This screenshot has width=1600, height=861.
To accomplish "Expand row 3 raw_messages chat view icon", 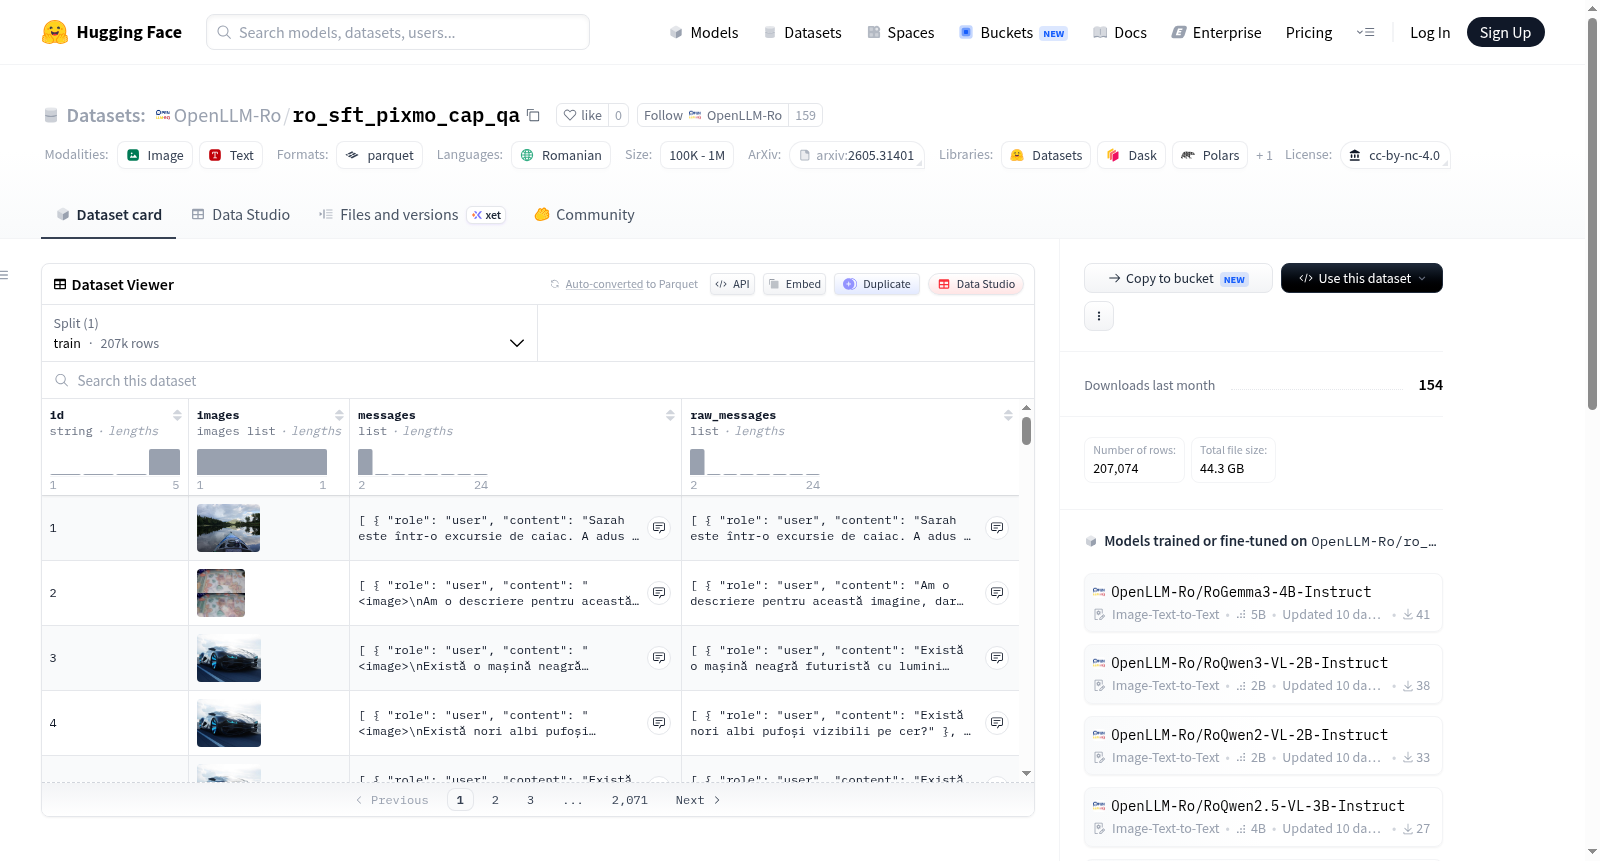I will (x=997, y=657).
